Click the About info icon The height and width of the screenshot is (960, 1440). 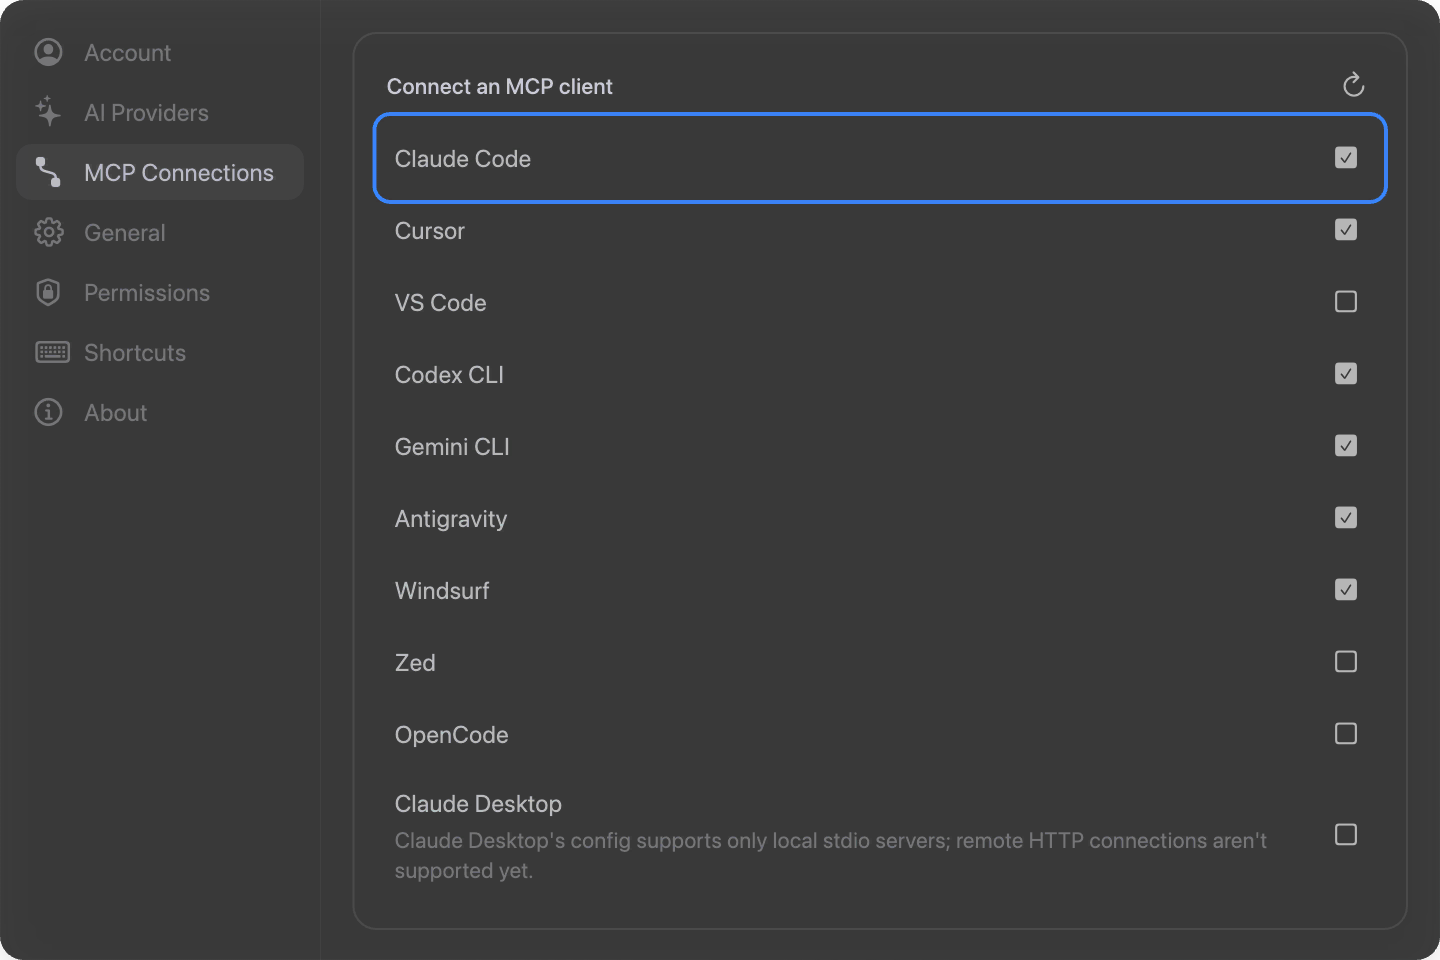point(48,412)
